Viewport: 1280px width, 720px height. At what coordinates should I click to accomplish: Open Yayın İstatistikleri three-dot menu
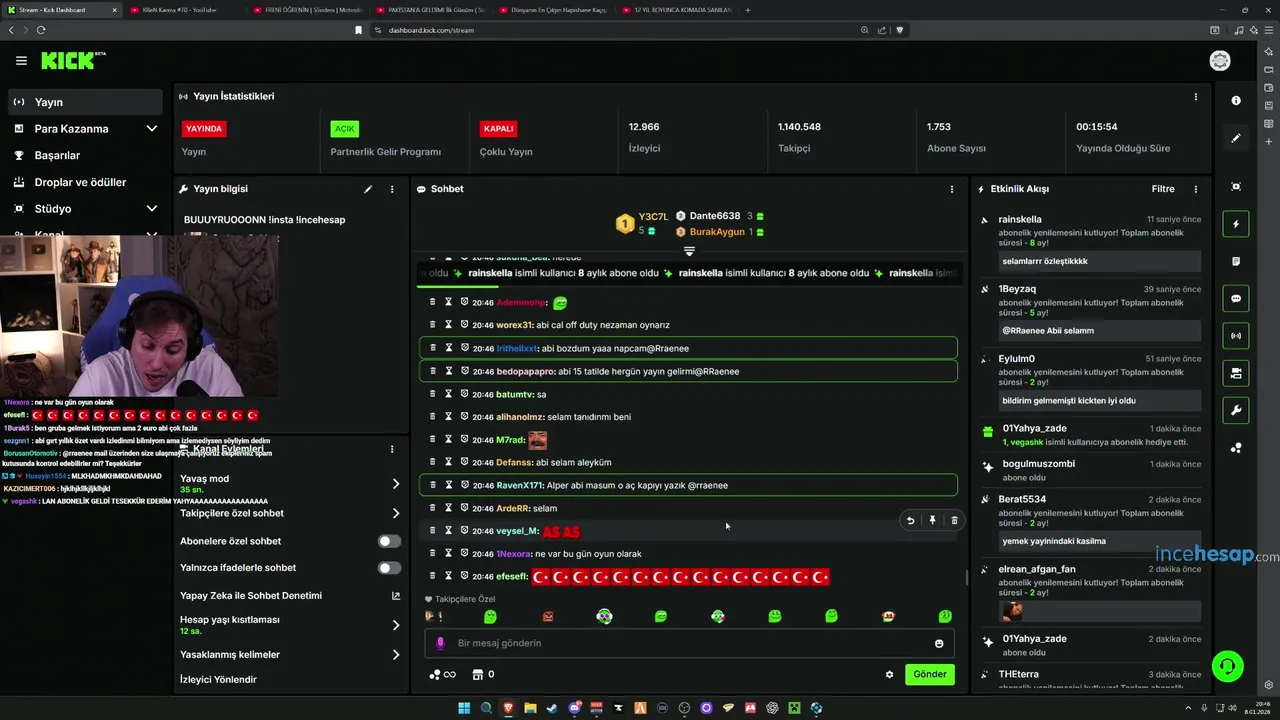click(x=1196, y=97)
